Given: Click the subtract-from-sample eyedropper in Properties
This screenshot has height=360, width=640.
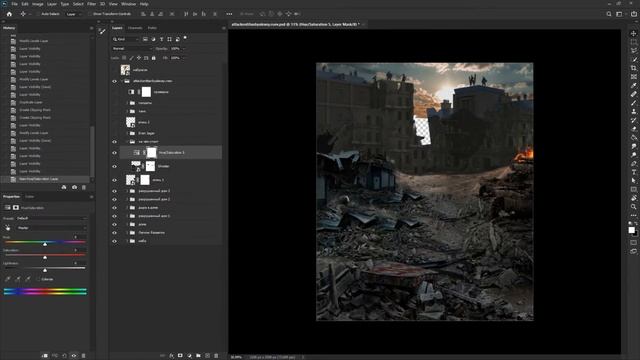Looking at the screenshot, I should click(x=28, y=279).
